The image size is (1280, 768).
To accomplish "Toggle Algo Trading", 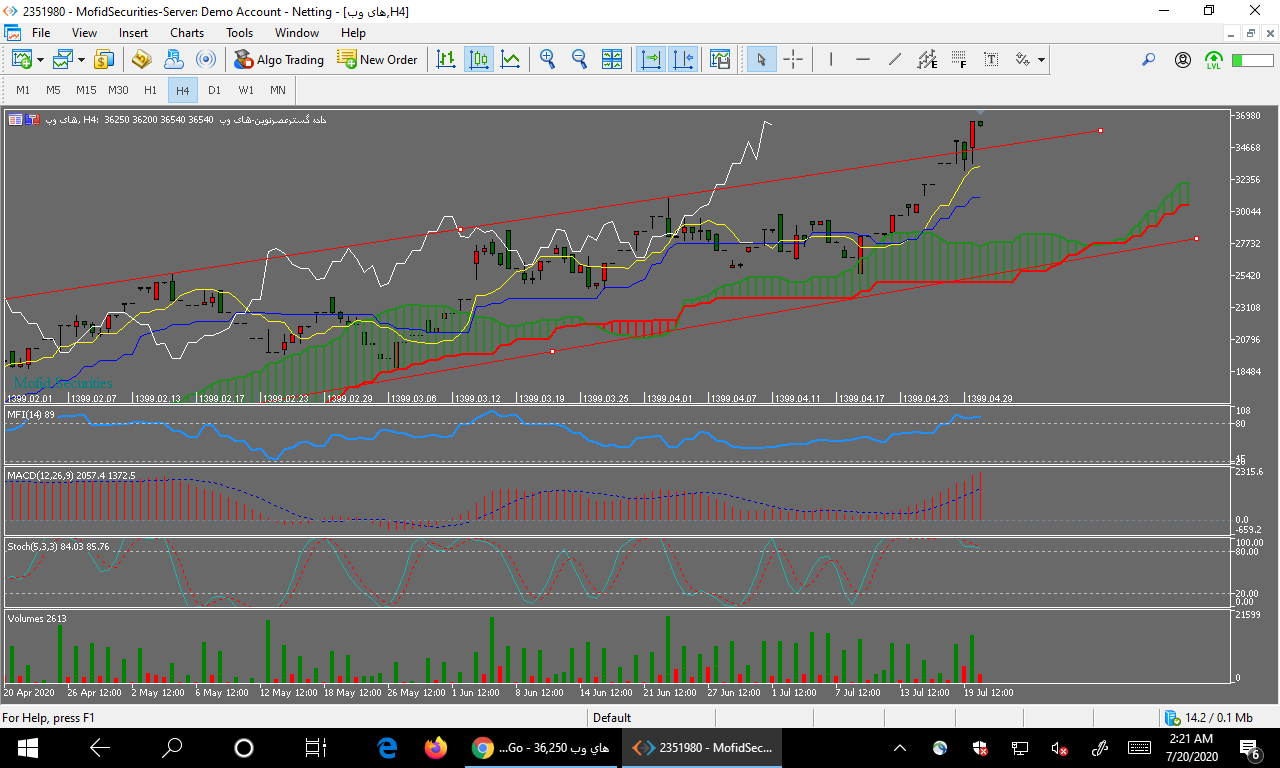I will coord(279,59).
